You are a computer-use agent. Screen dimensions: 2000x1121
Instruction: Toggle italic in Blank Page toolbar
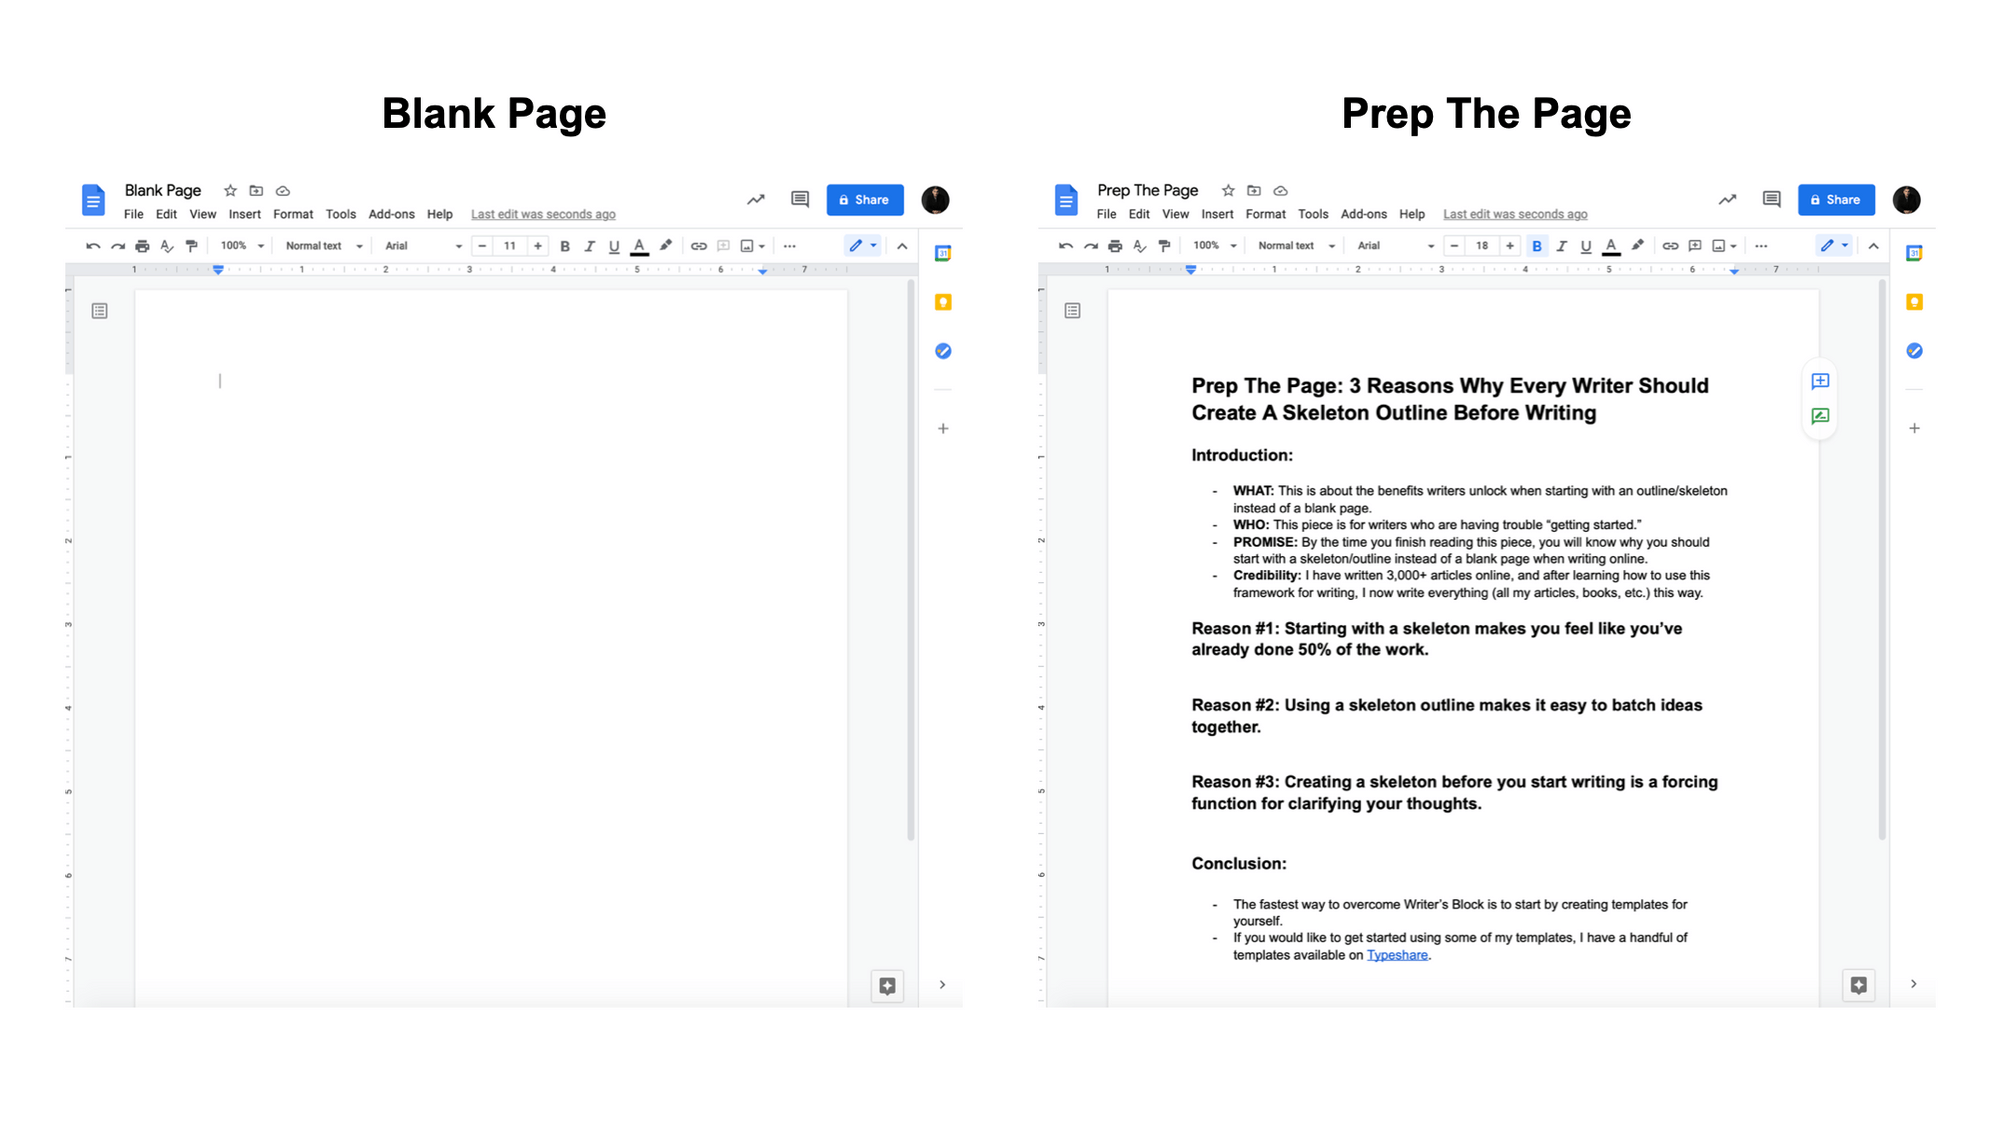tap(589, 246)
